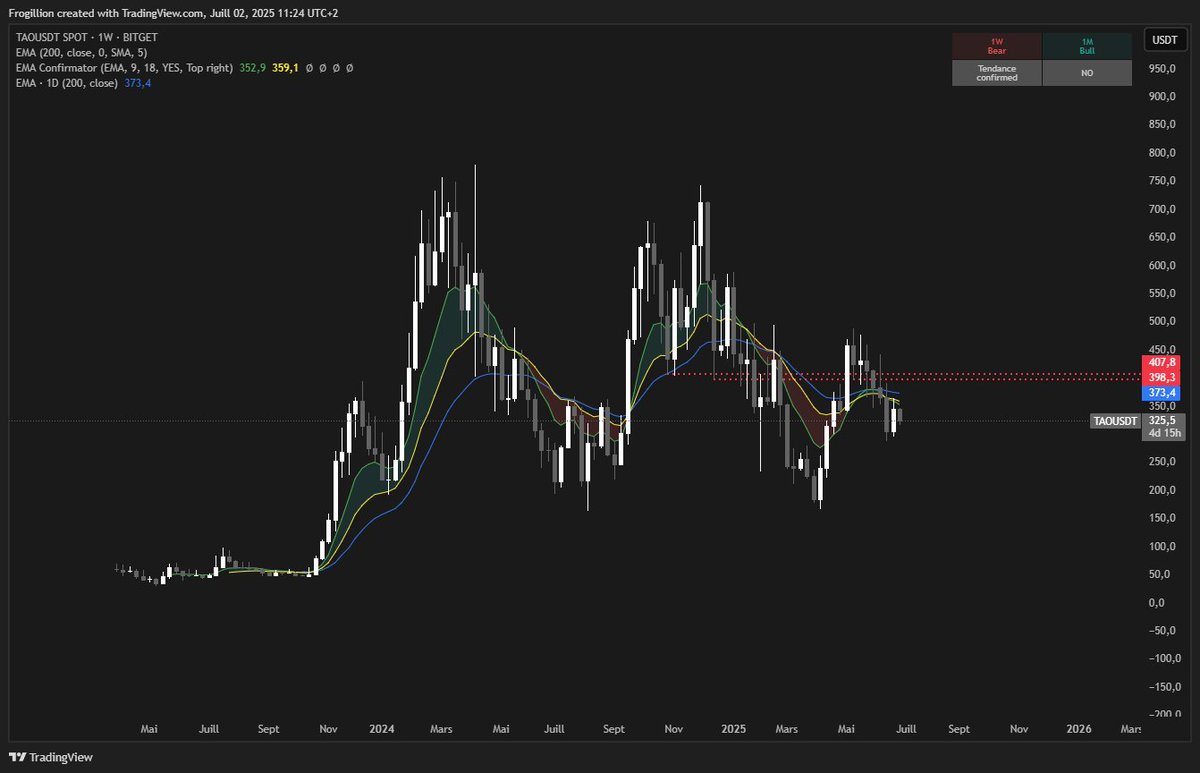Select the EMA Confirmator indicator legend
This screenshot has height=773, width=1200.
(124, 68)
